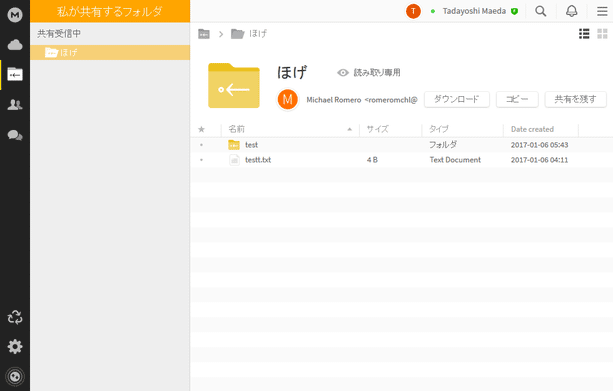Sort by サイズ column header

tap(378, 129)
